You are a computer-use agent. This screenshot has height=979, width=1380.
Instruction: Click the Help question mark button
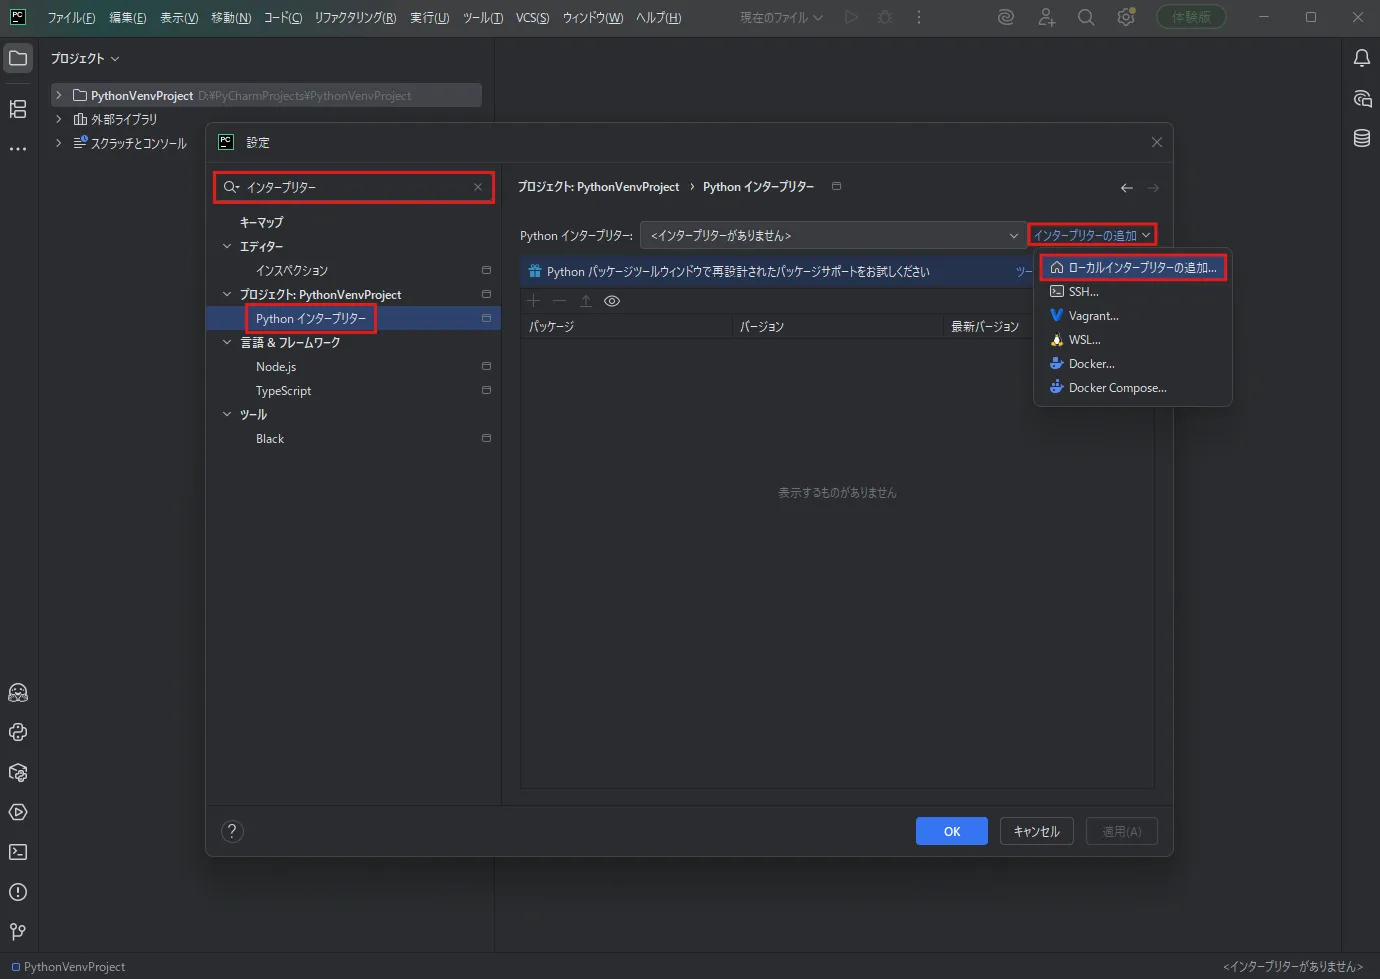232,831
